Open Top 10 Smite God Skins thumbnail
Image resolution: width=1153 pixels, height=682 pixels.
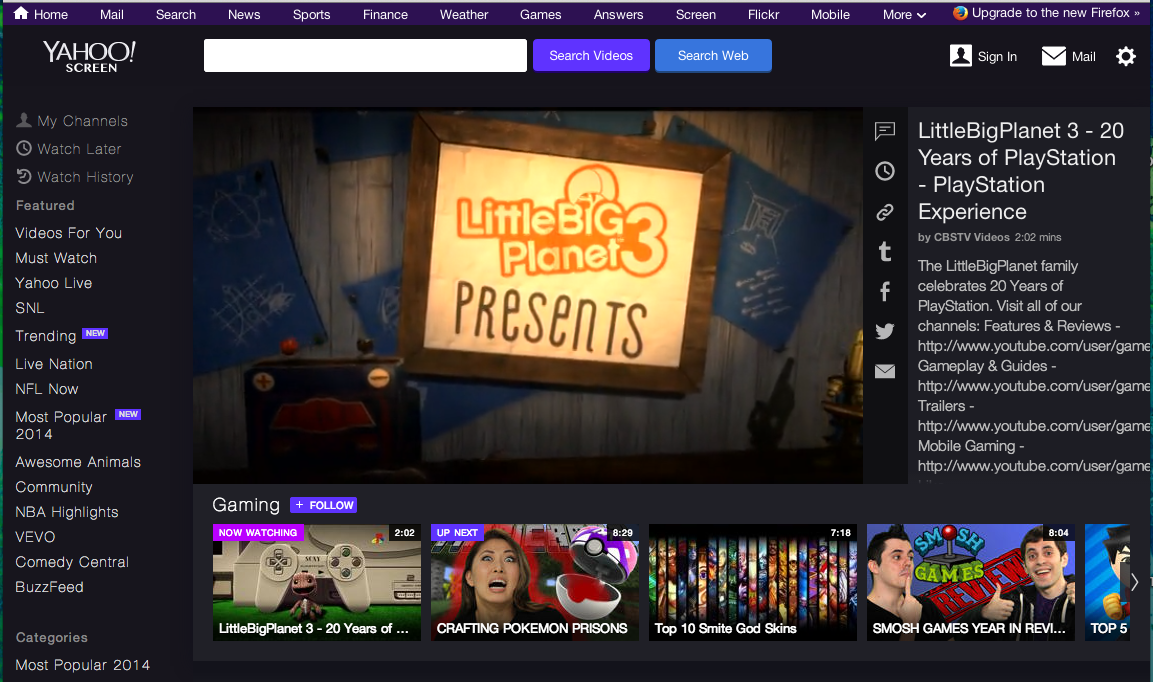click(x=753, y=582)
